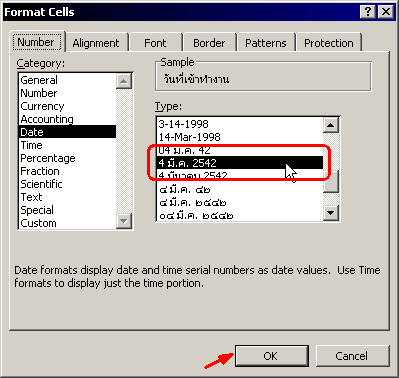Select Time in the Category list
This screenshot has width=399, height=378.
pyautogui.click(x=32, y=145)
